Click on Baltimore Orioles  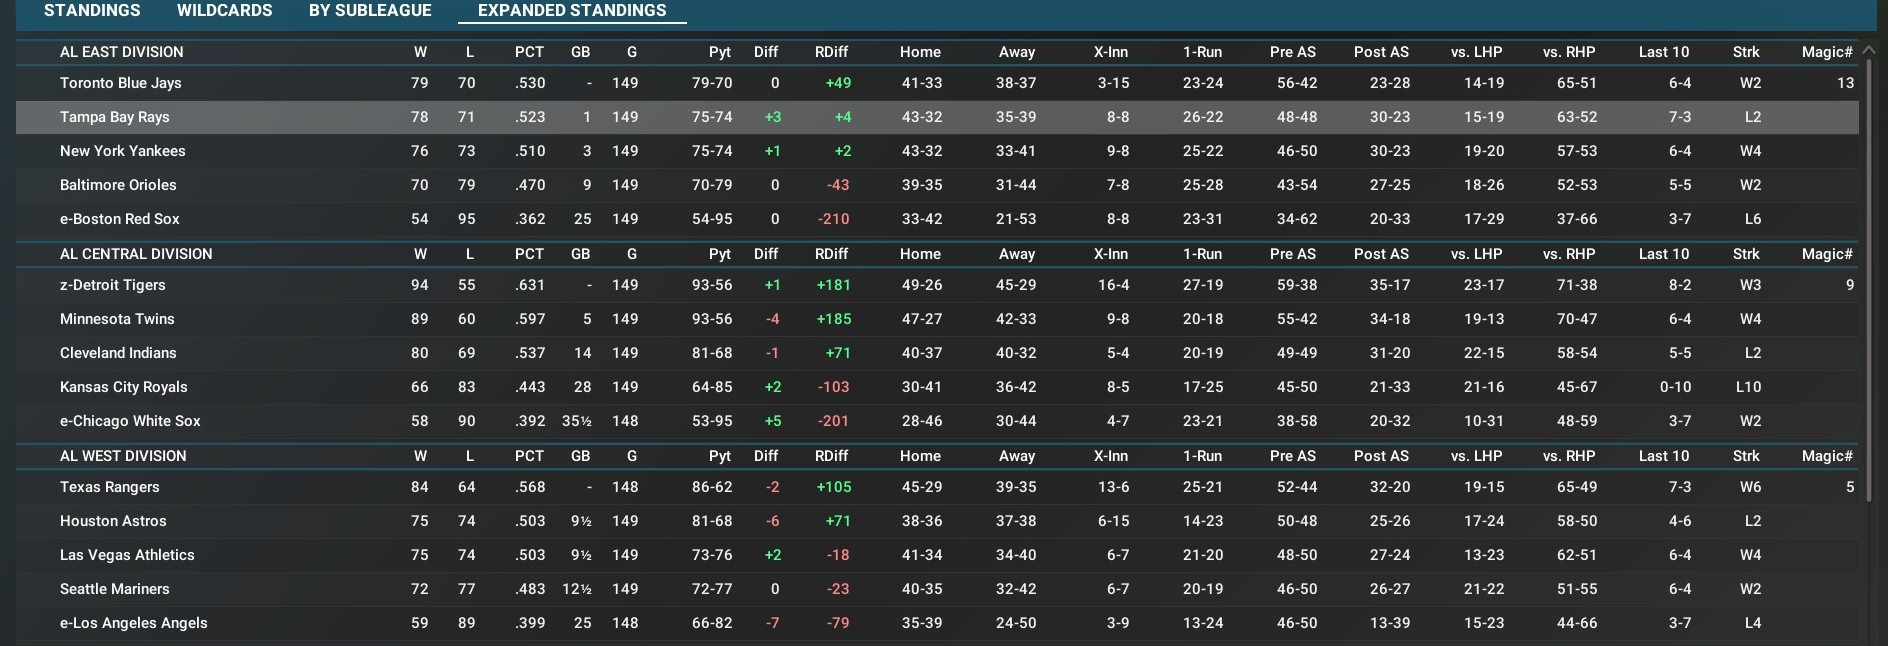pyautogui.click(x=118, y=185)
